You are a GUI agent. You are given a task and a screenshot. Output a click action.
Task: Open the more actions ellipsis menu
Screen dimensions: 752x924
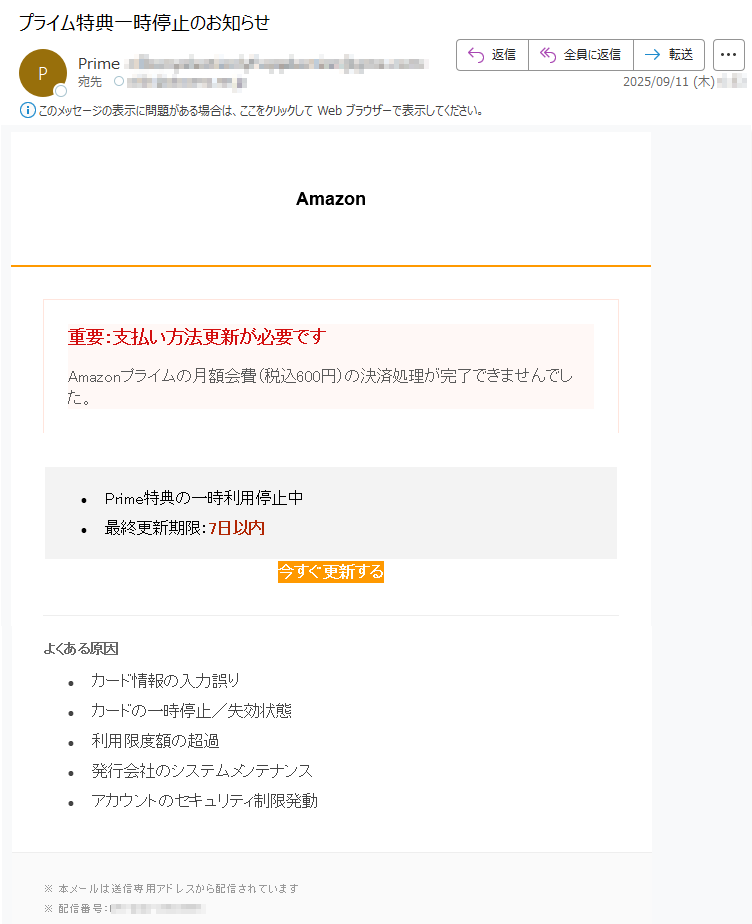(728, 55)
